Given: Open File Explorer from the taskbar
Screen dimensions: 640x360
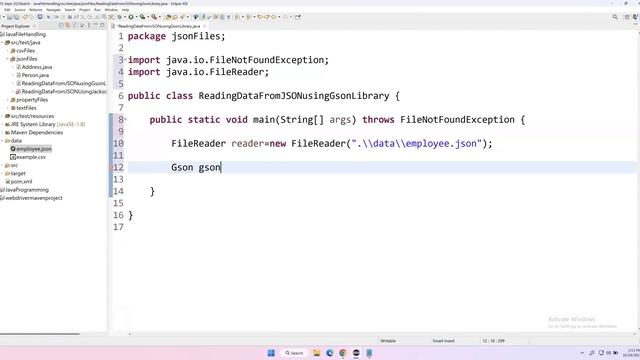Looking at the screenshot, I should [x=317, y=353].
